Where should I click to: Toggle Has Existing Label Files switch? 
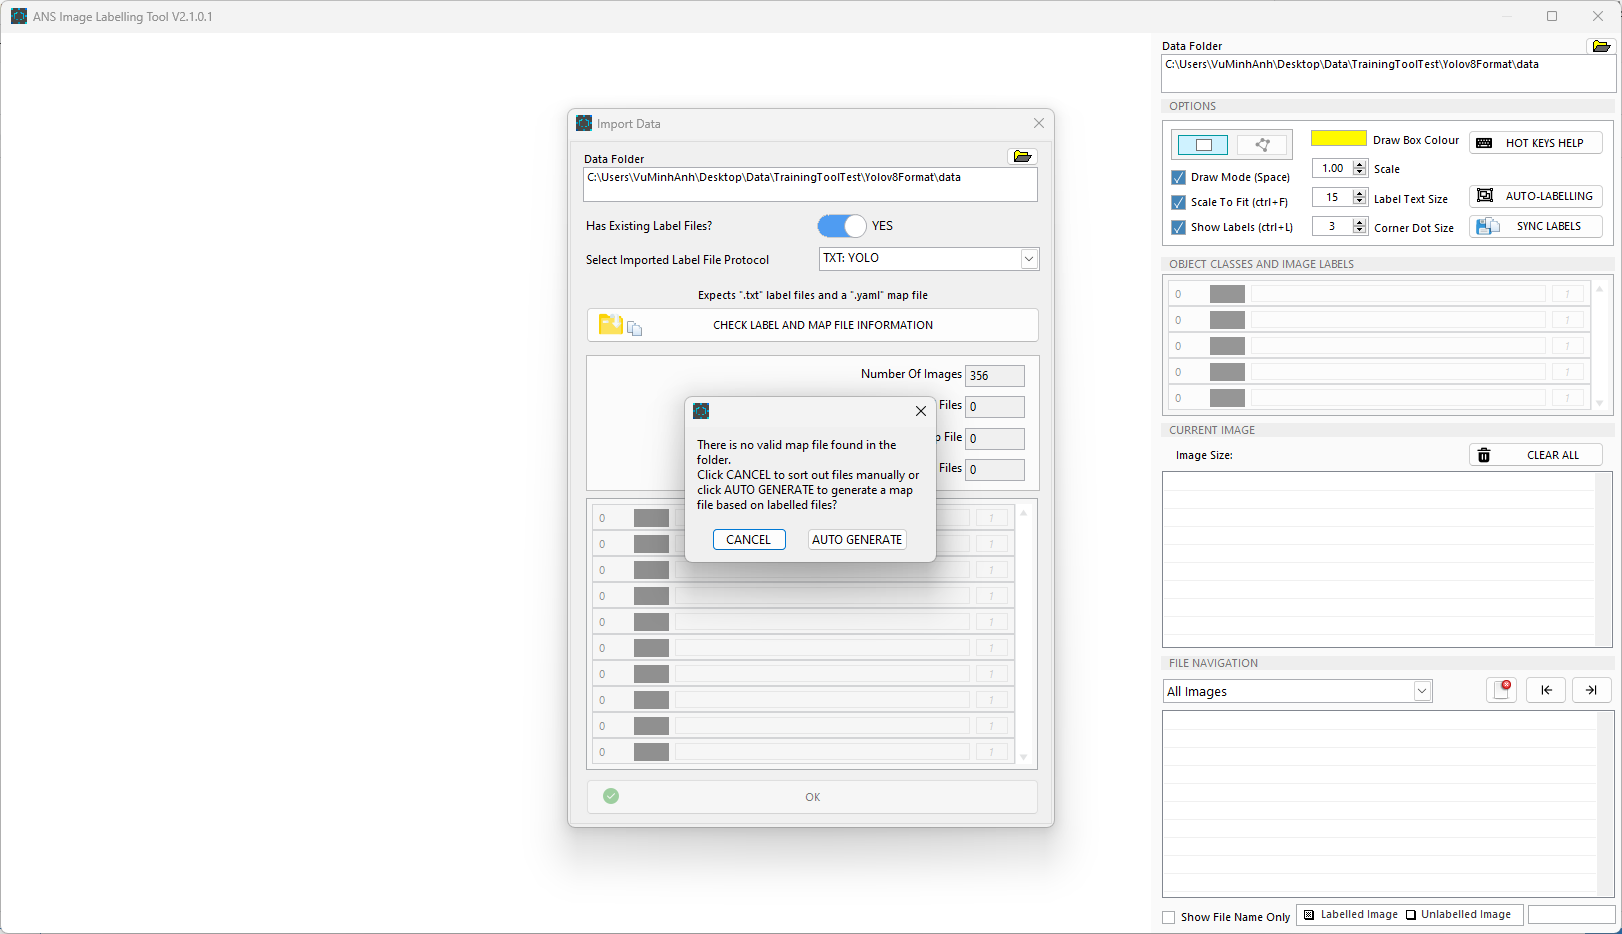tap(842, 226)
